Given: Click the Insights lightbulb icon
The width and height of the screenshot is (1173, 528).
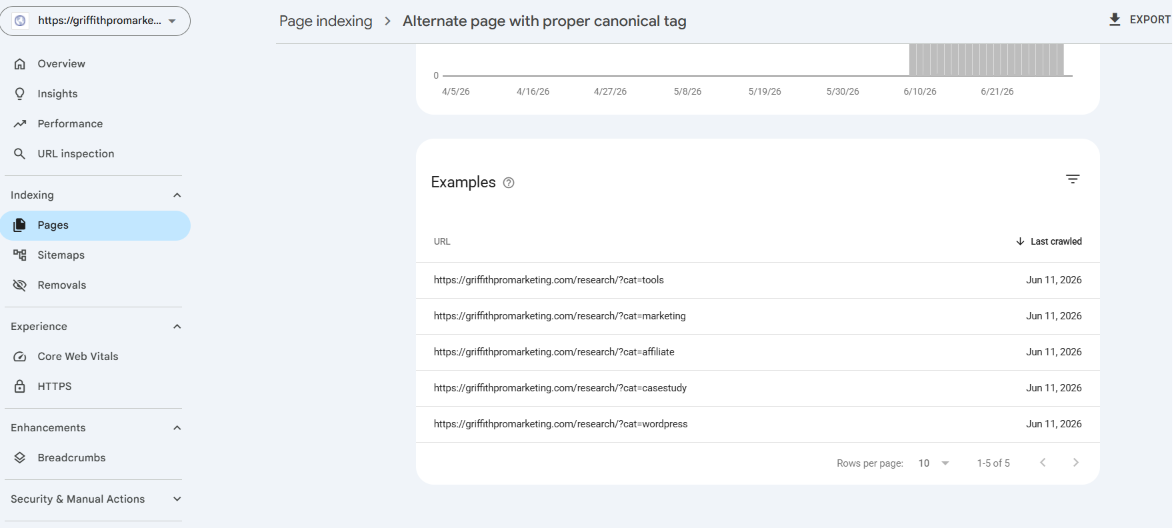Looking at the screenshot, I should 20,93.
